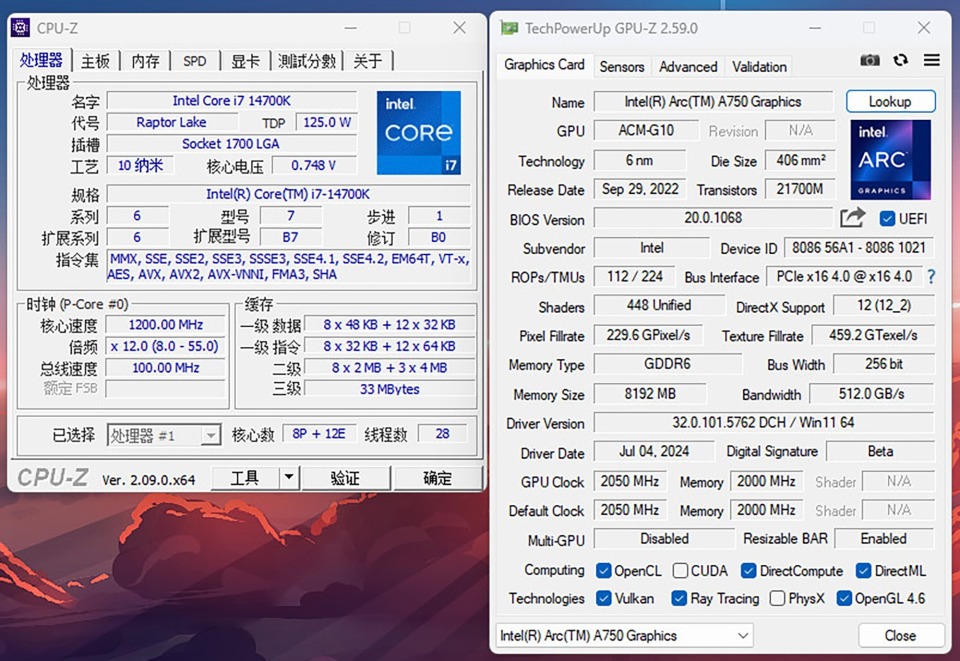
Task: Switch to the Advanced tab in GPU-Z
Action: 687,66
